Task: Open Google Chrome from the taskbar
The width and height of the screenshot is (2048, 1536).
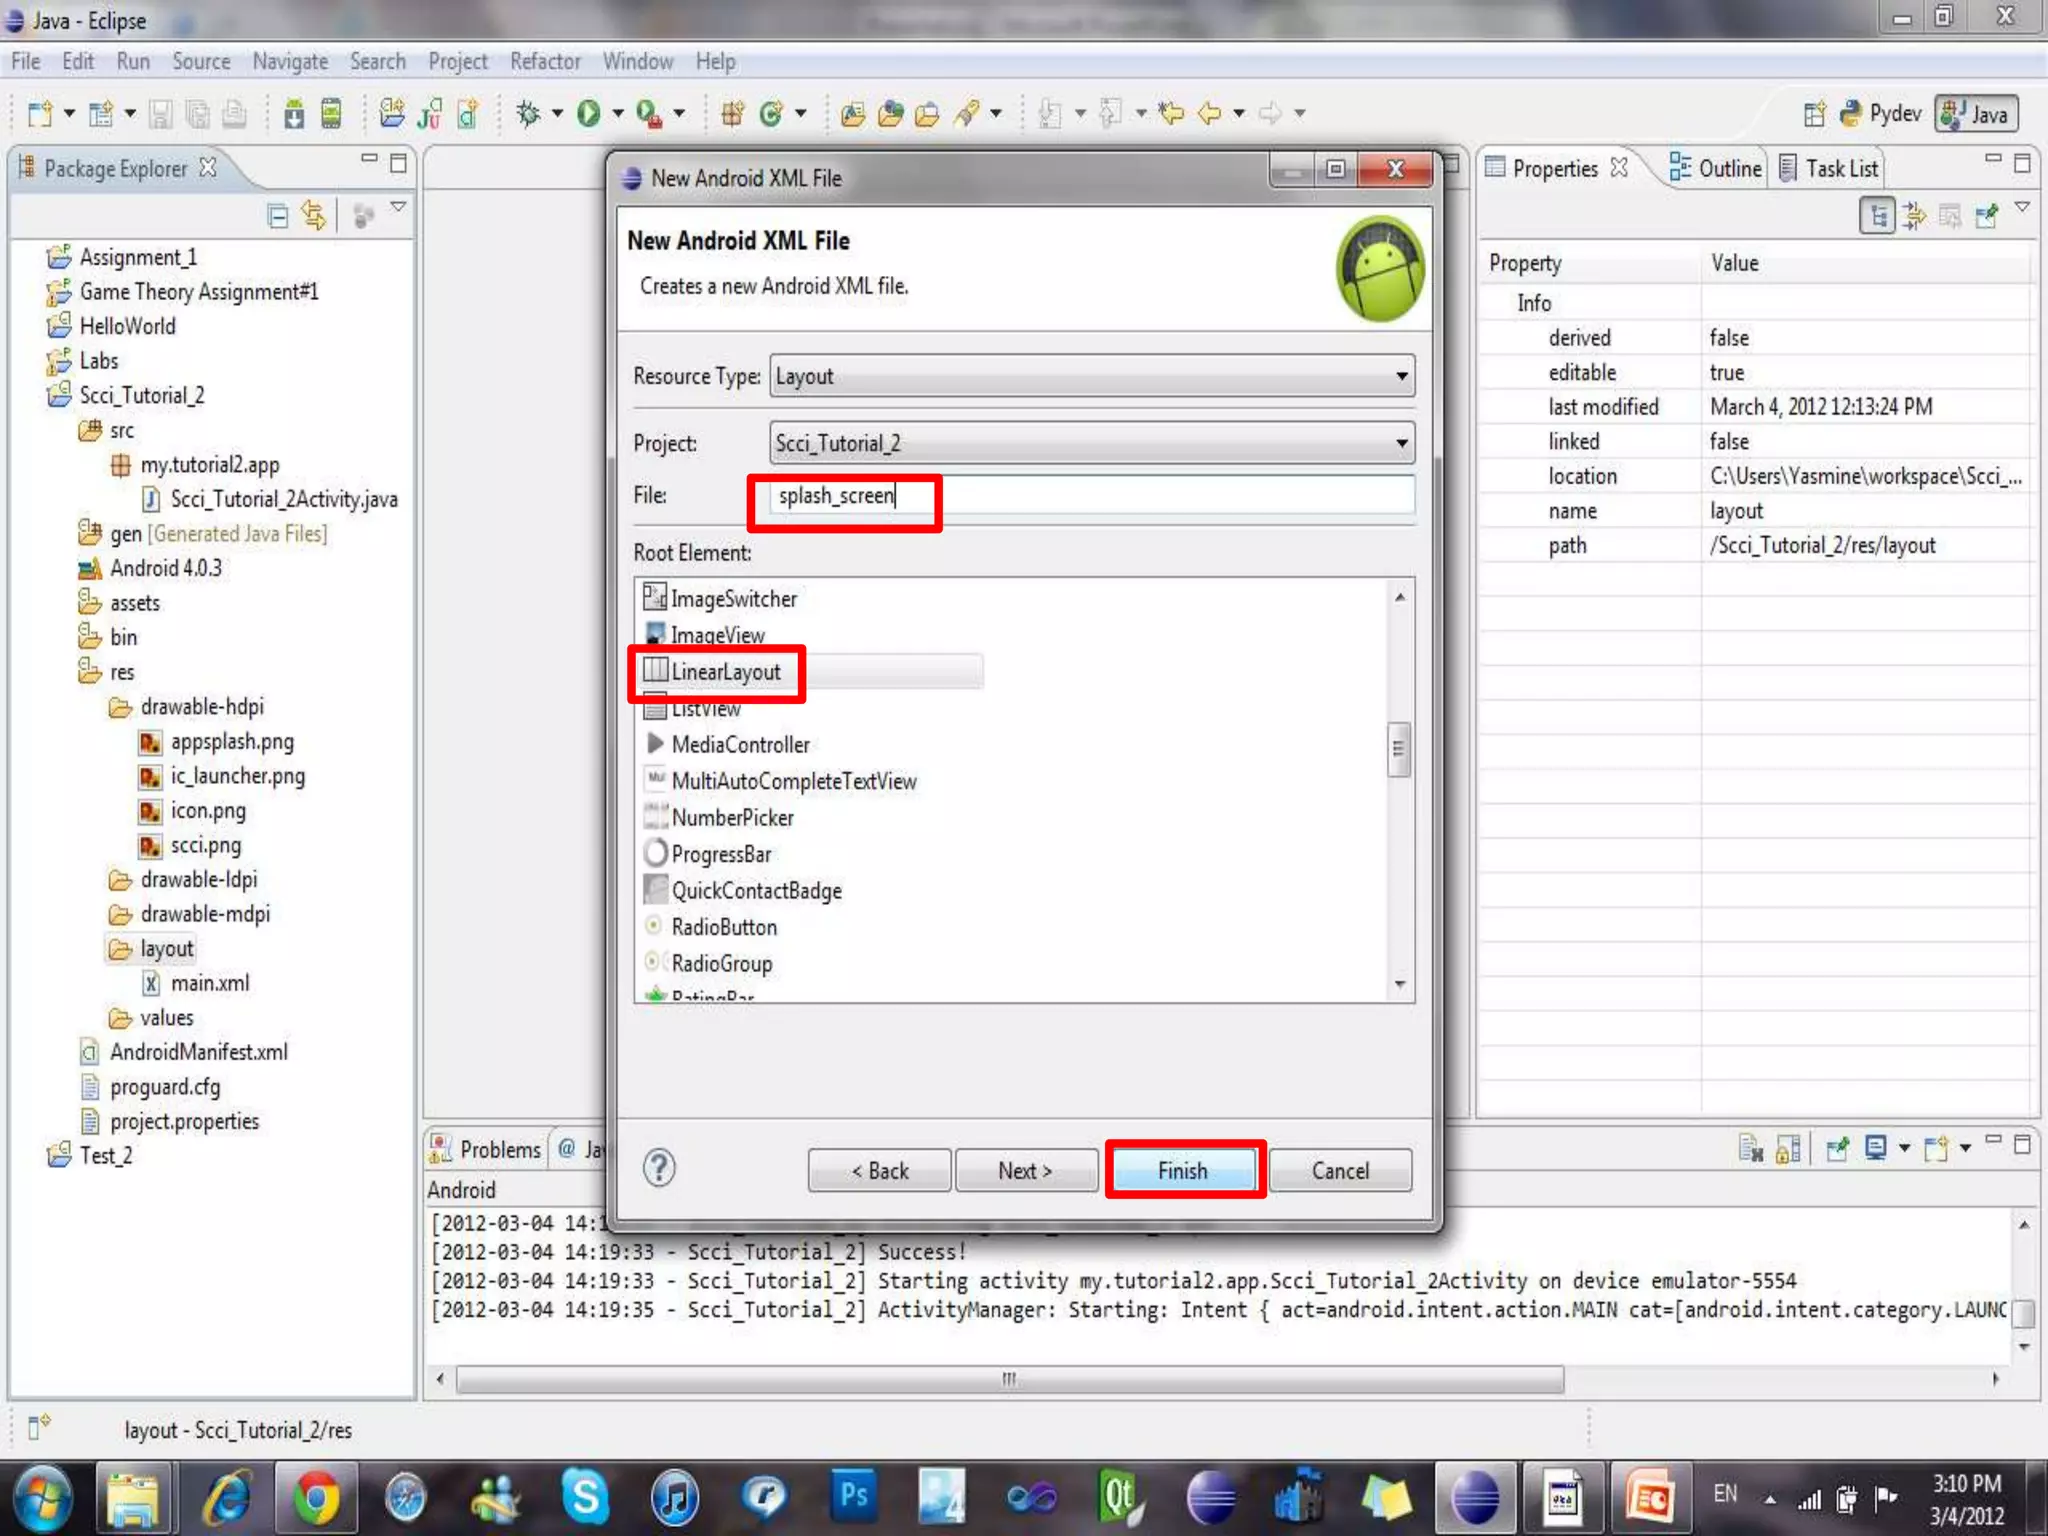Action: pyautogui.click(x=315, y=1499)
